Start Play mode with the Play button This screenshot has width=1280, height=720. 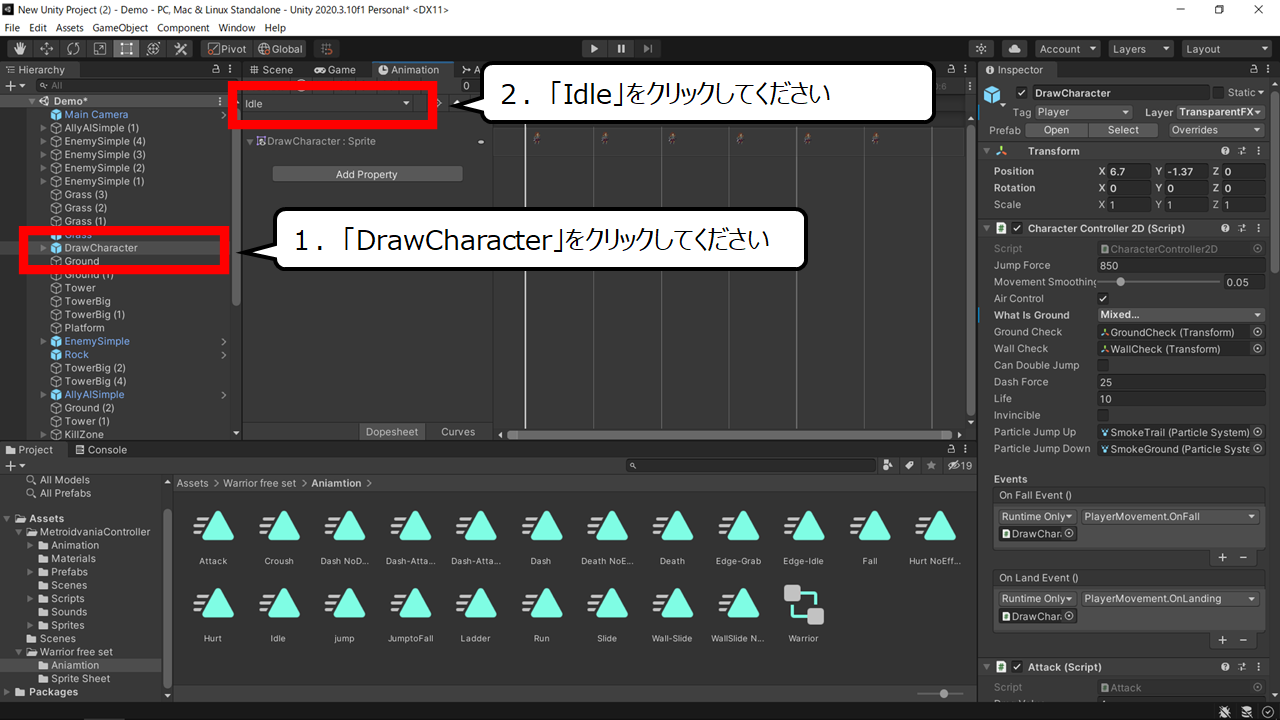click(x=594, y=48)
